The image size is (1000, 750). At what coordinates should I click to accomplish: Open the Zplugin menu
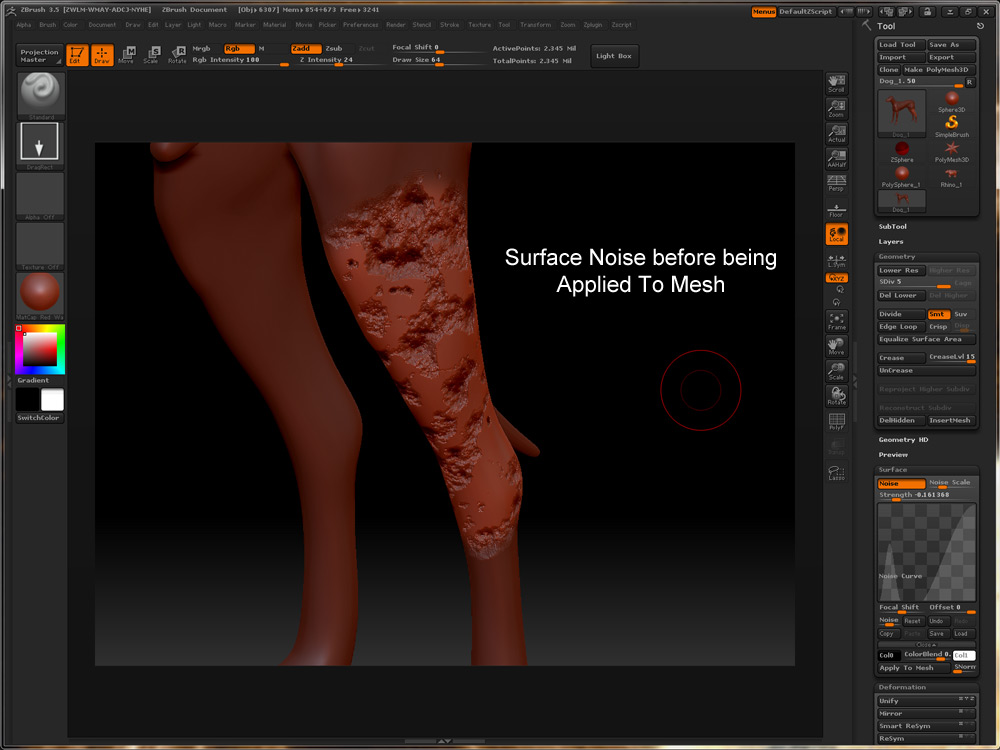tap(593, 24)
